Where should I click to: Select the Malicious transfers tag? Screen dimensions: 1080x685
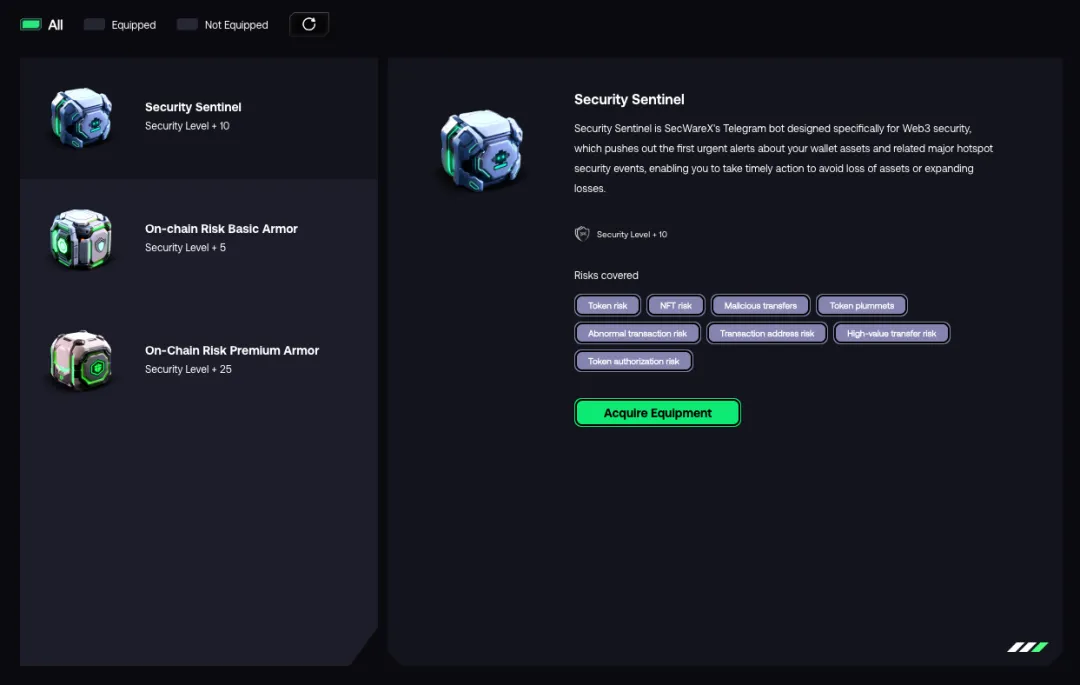coord(760,306)
